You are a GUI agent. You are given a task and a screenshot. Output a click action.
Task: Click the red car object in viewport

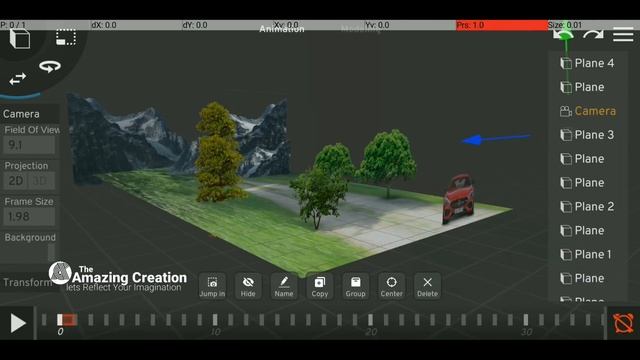(x=459, y=199)
